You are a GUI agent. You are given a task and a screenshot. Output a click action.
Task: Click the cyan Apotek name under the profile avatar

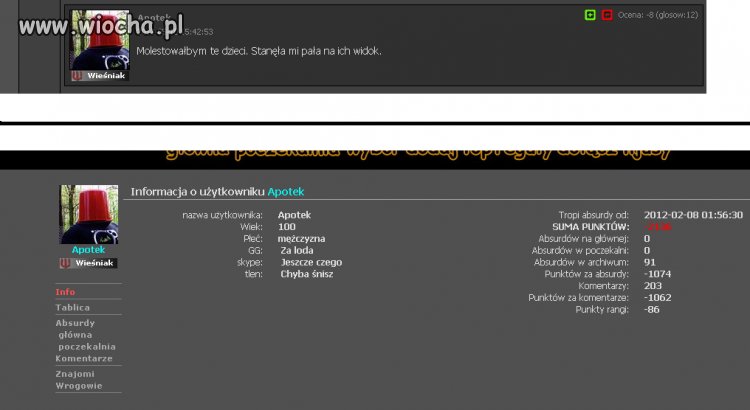88,250
